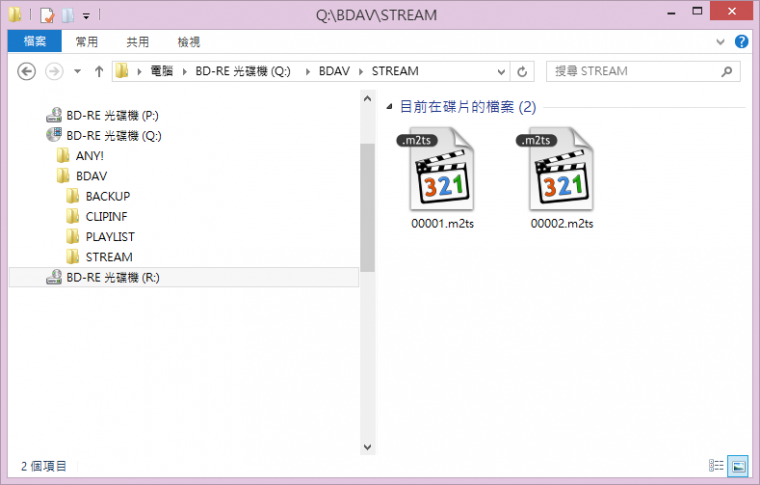760x485 pixels.
Task: Go forward with the Forward arrow button
Action: pos(54,72)
